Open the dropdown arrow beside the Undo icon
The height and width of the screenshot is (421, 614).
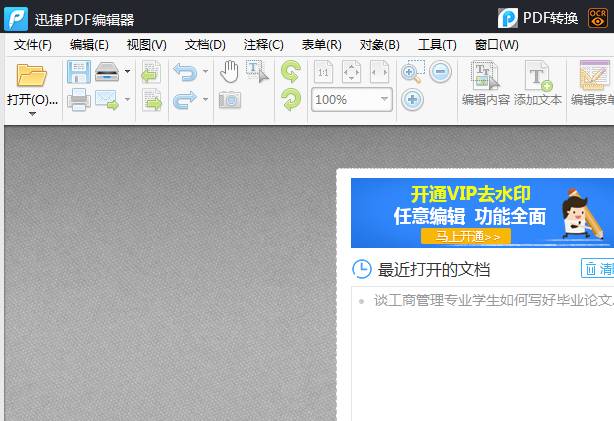pos(205,72)
